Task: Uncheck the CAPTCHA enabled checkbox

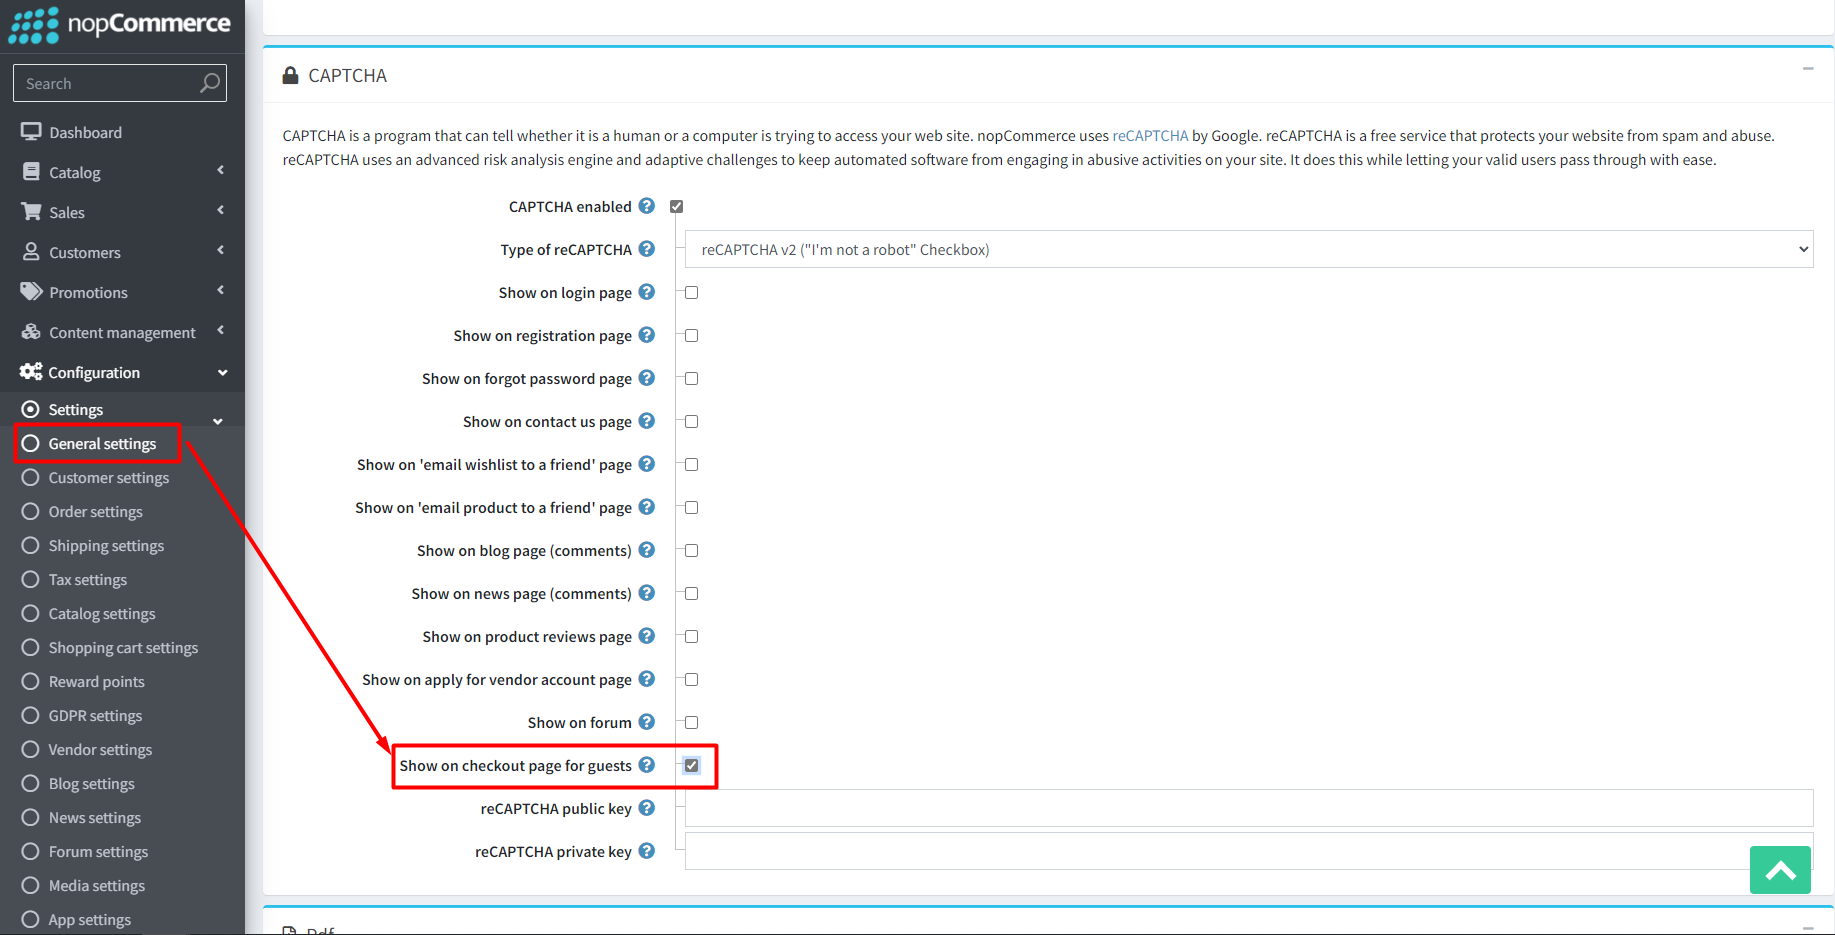Action: click(x=677, y=206)
